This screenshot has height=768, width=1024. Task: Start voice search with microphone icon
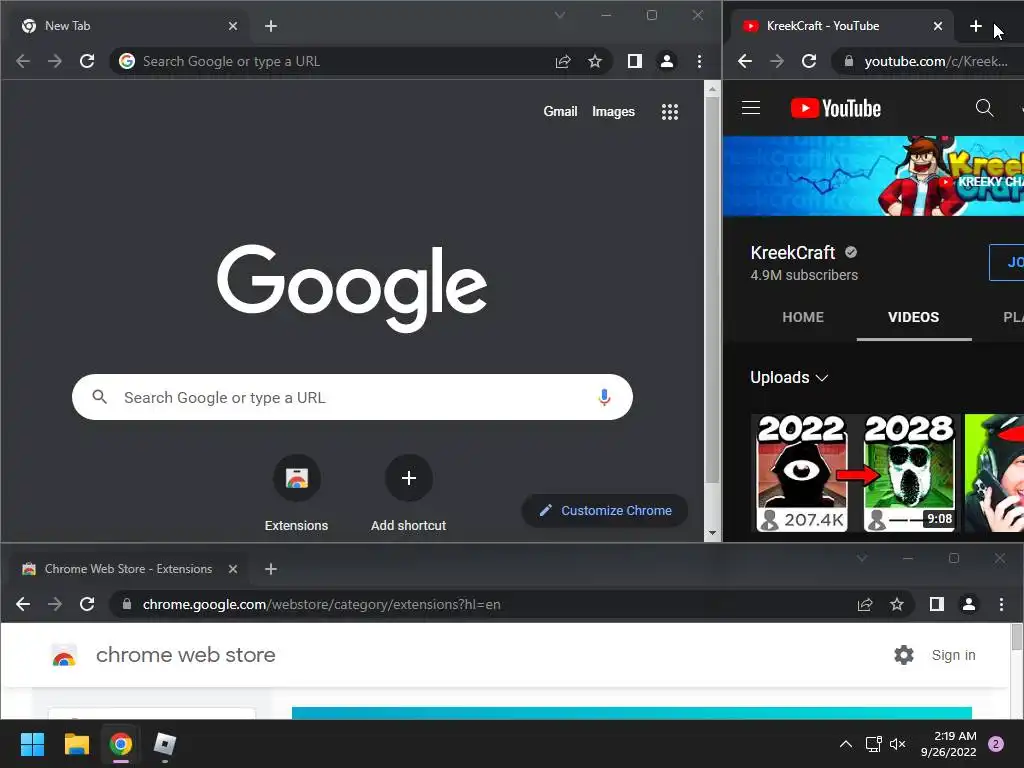point(604,397)
